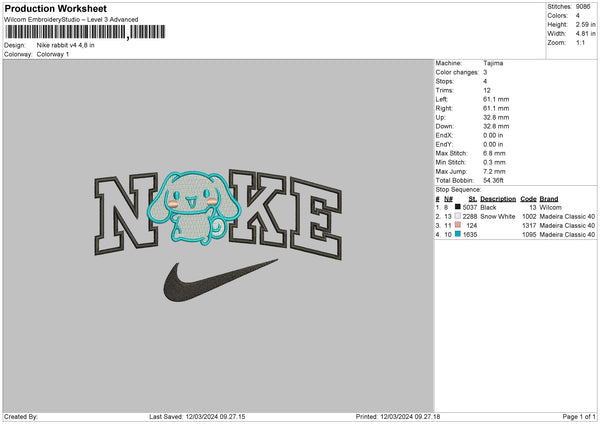The width and height of the screenshot is (600, 424).
Task: Click the Wilcom brand entry
Action: pos(550,207)
